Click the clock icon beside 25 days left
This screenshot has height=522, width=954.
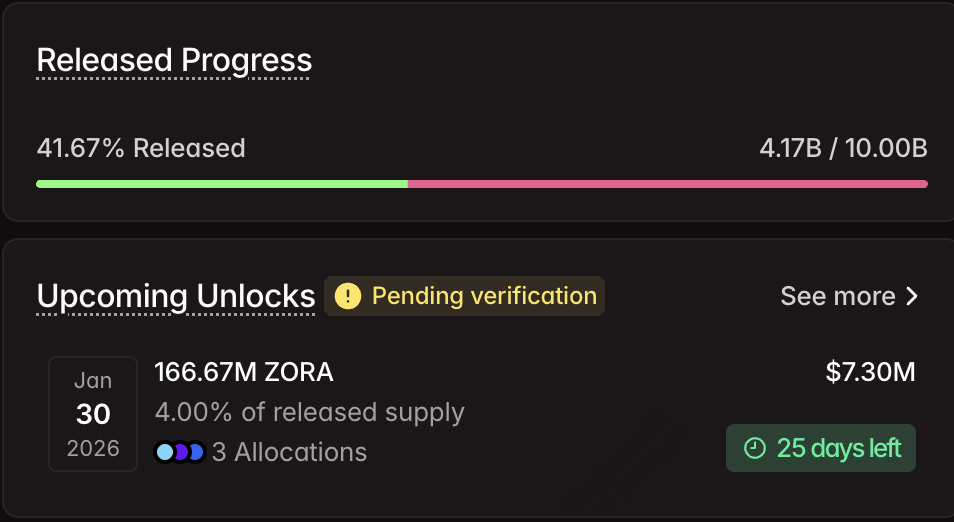755,448
